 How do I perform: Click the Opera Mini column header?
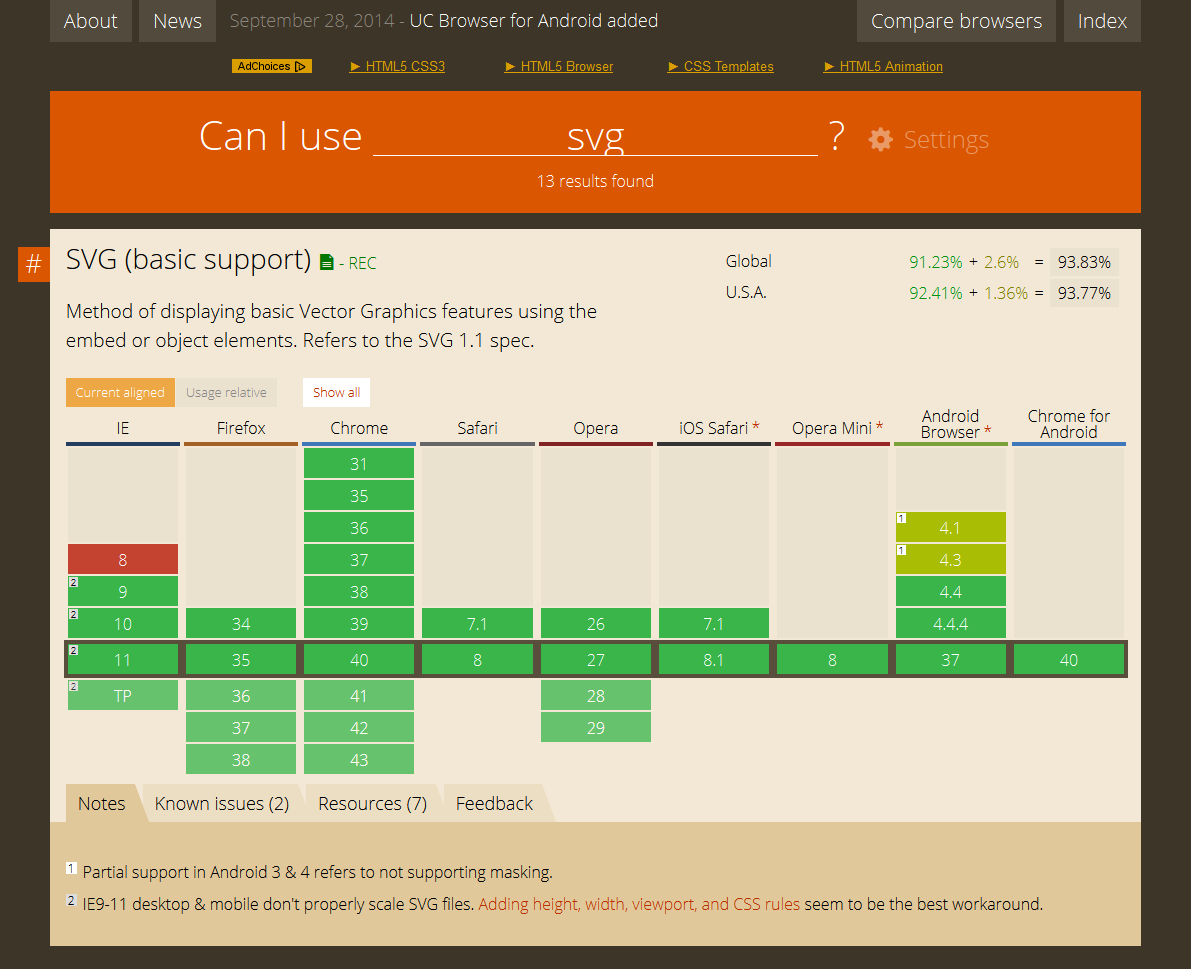coord(832,428)
